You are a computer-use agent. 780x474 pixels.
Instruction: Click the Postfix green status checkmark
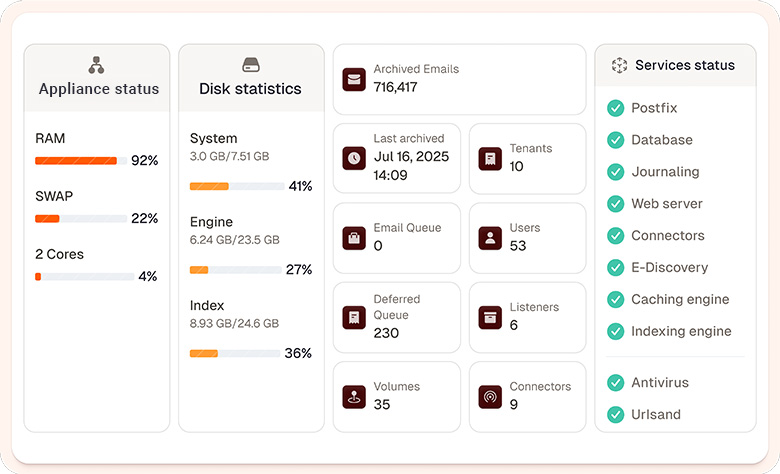[x=615, y=108]
